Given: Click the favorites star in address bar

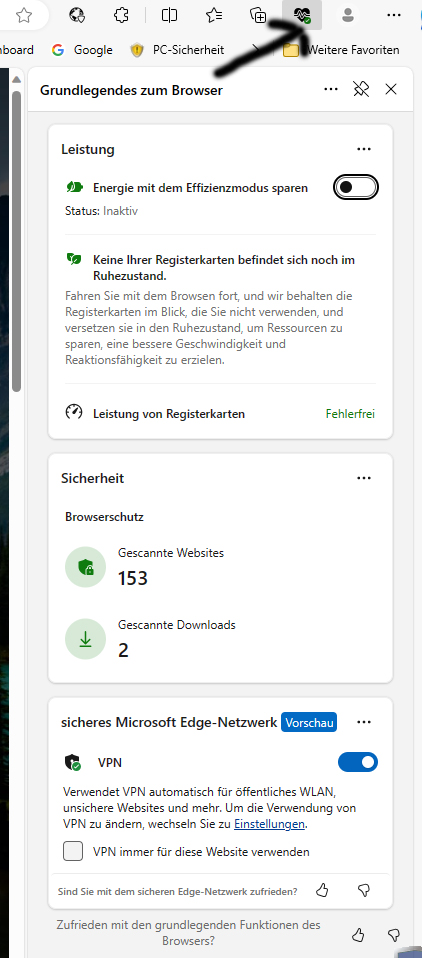Looking at the screenshot, I should click(24, 15).
